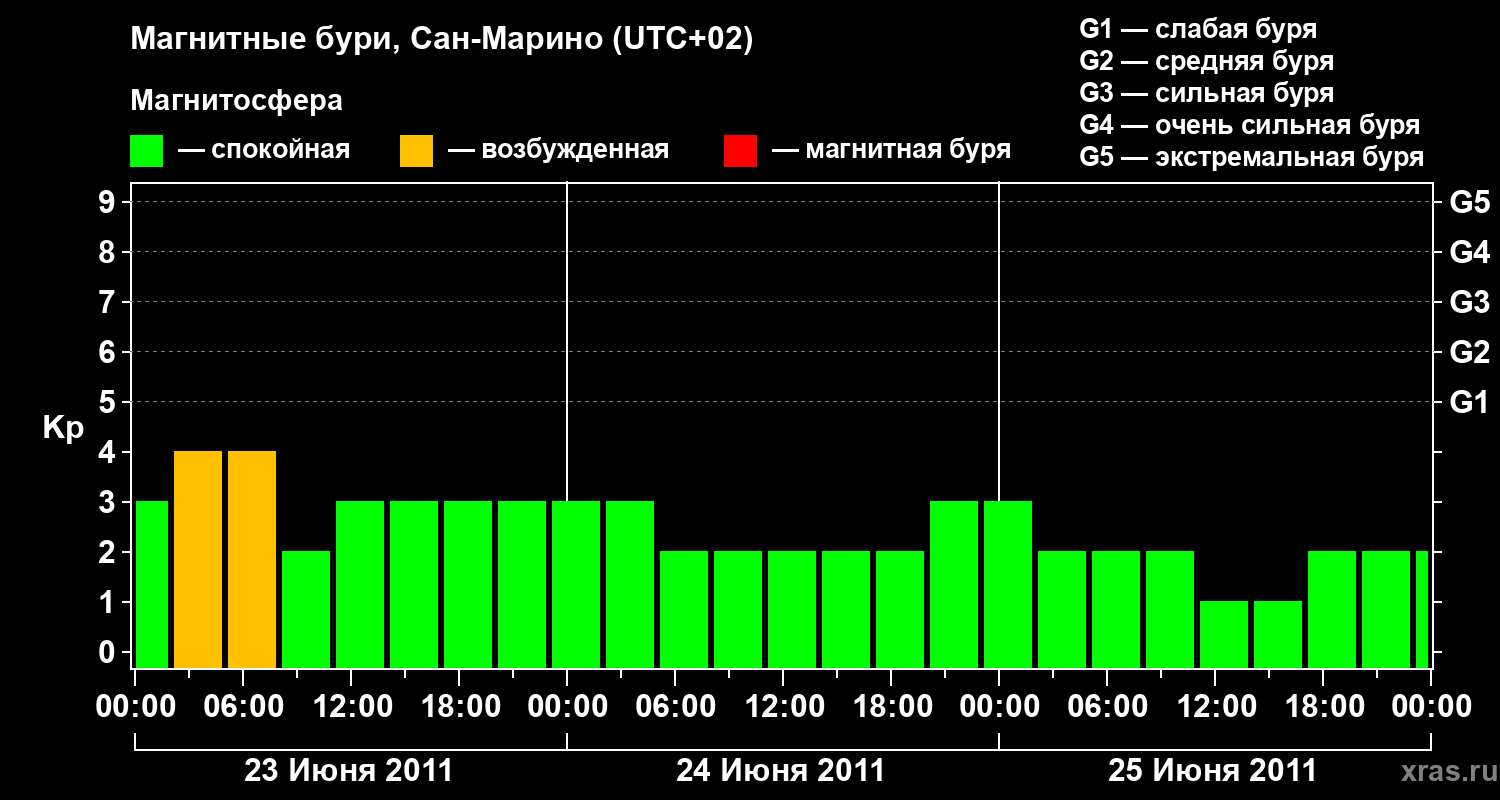Image resolution: width=1500 pixels, height=800 pixels.
Task: Click the '25 Июня 2011' date label
Action: tap(1213, 771)
